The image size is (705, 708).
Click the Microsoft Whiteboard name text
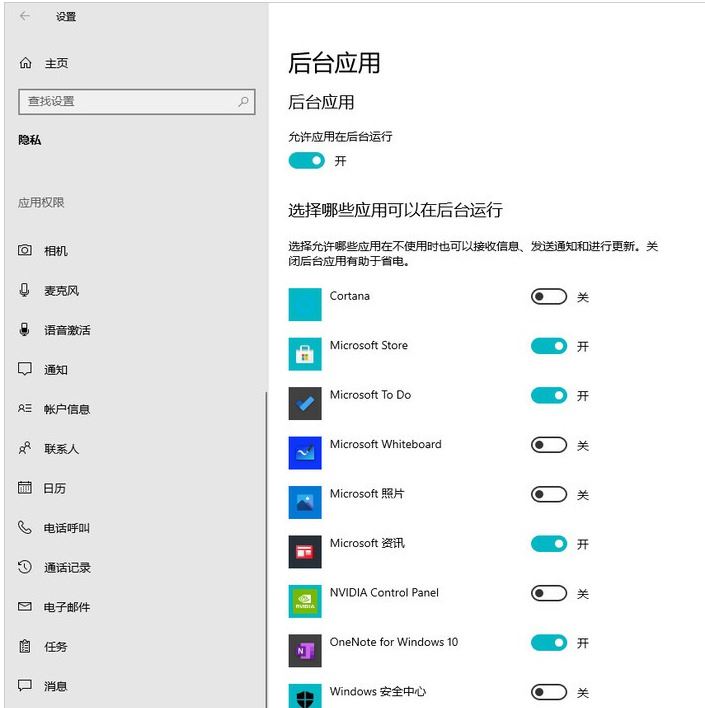pos(386,444)
